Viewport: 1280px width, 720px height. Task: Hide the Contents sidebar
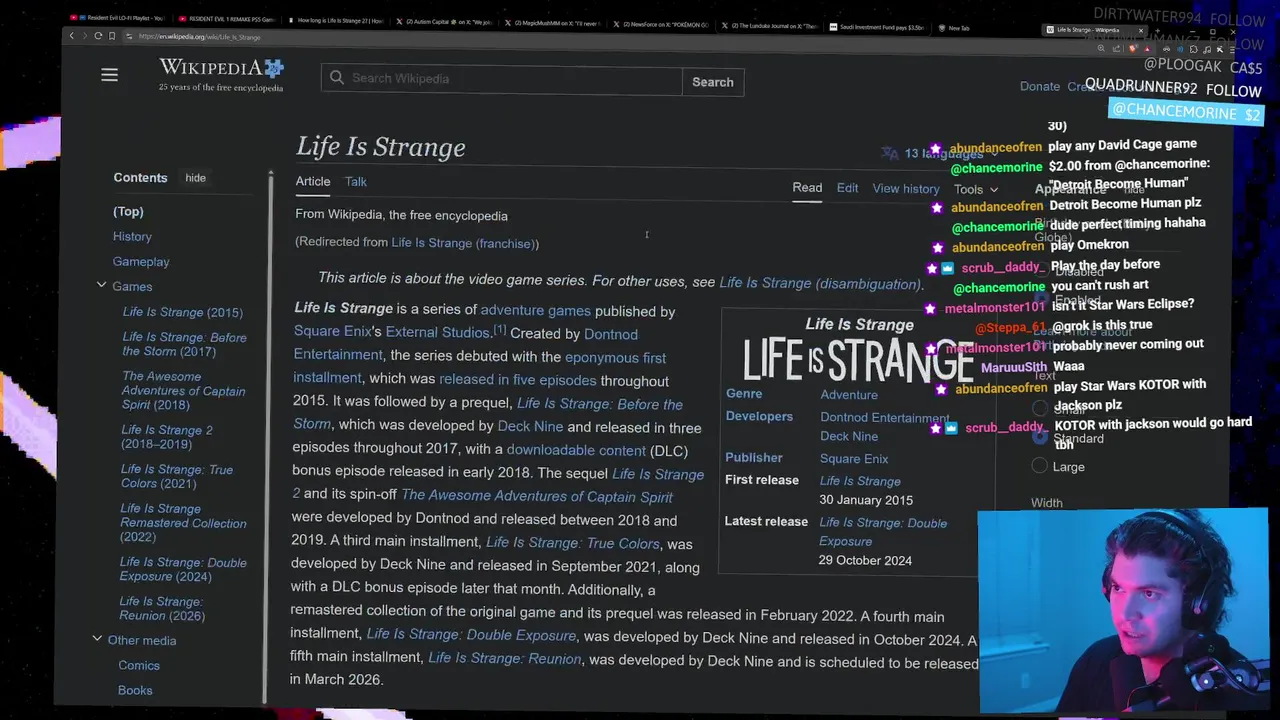[x=195, y=178]
